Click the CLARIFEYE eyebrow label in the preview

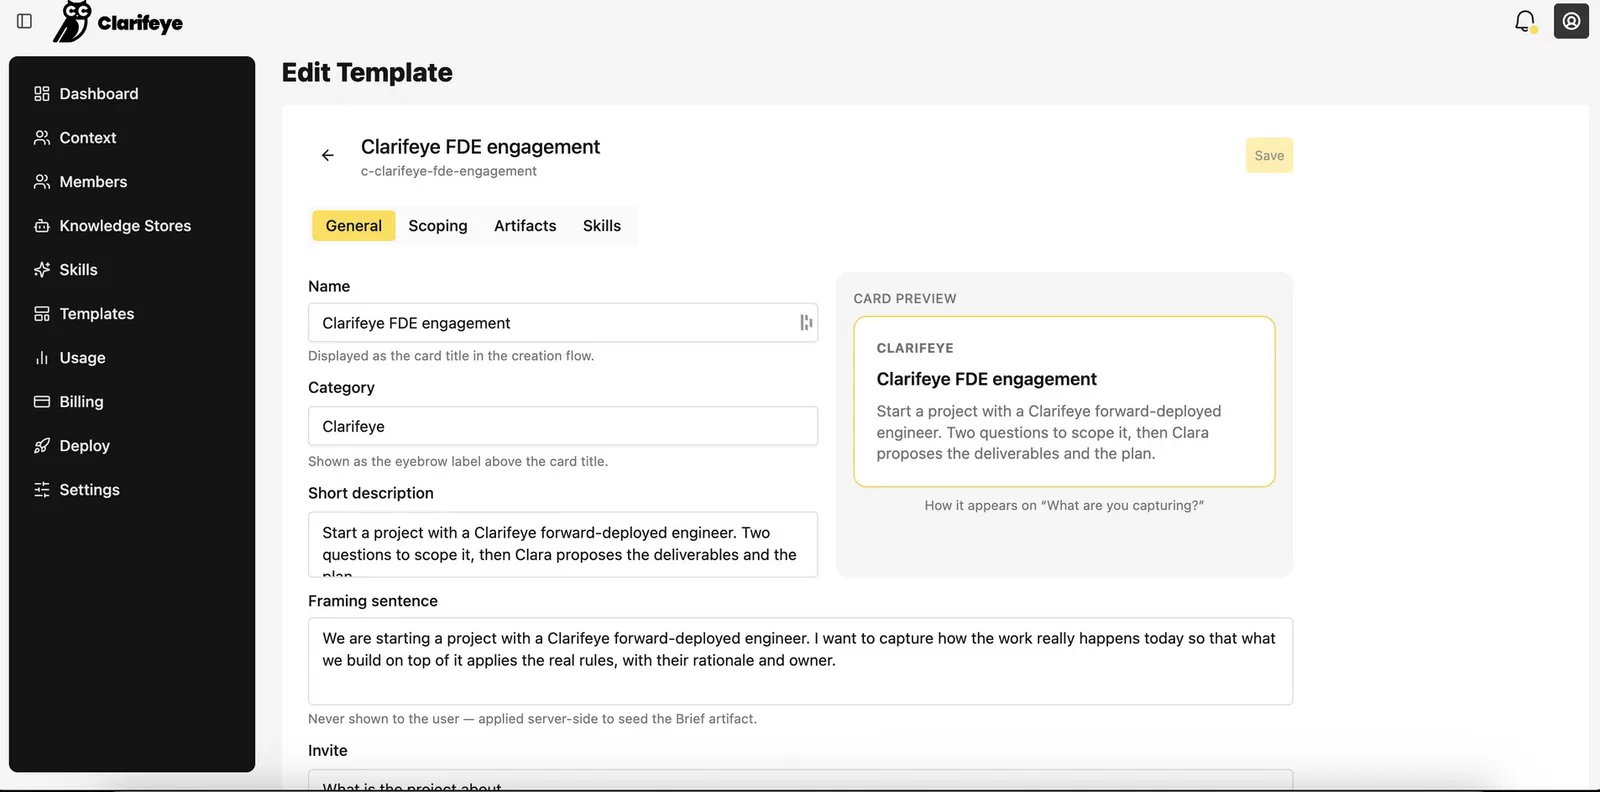pyautogui.click(x=915, y=348)
